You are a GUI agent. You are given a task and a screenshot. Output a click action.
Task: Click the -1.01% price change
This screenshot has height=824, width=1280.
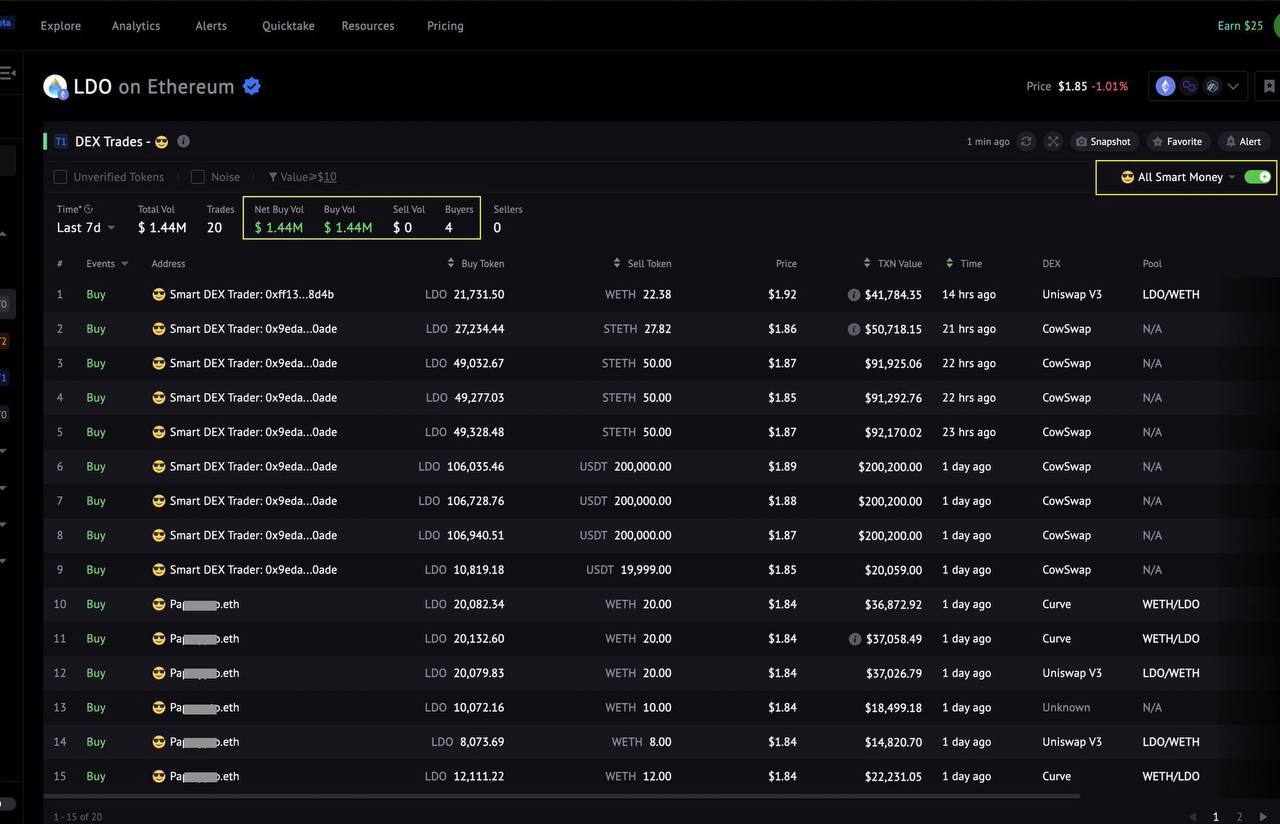click(1109, 87)
